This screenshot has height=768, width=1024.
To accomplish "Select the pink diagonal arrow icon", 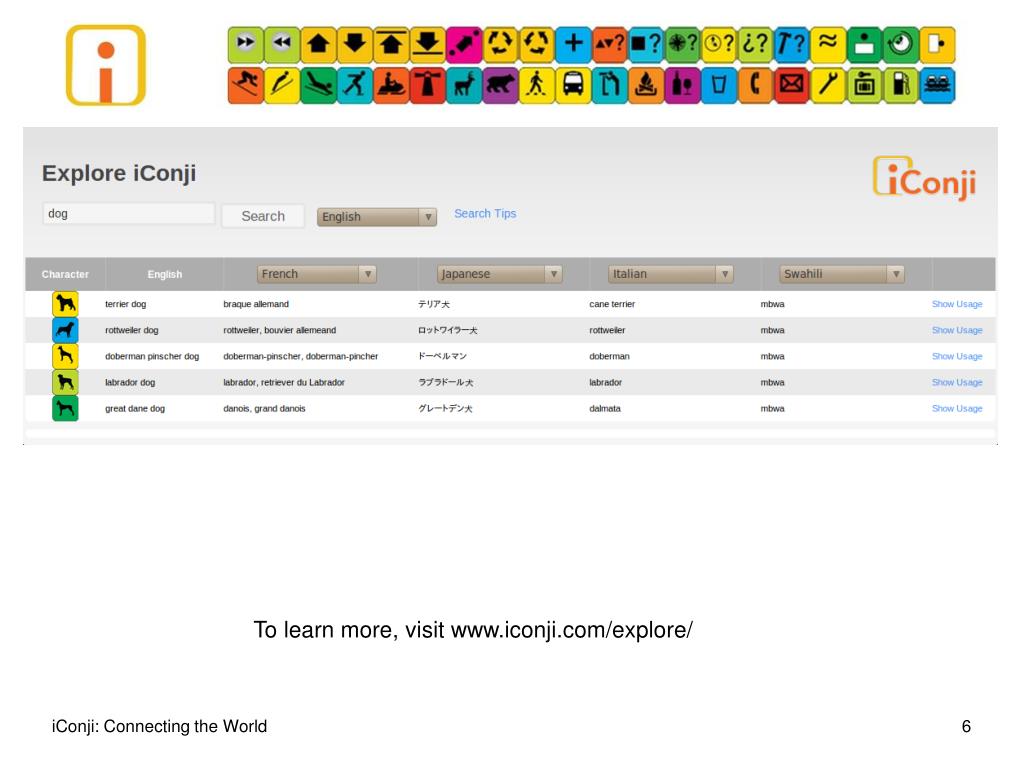I will [464, 44].
